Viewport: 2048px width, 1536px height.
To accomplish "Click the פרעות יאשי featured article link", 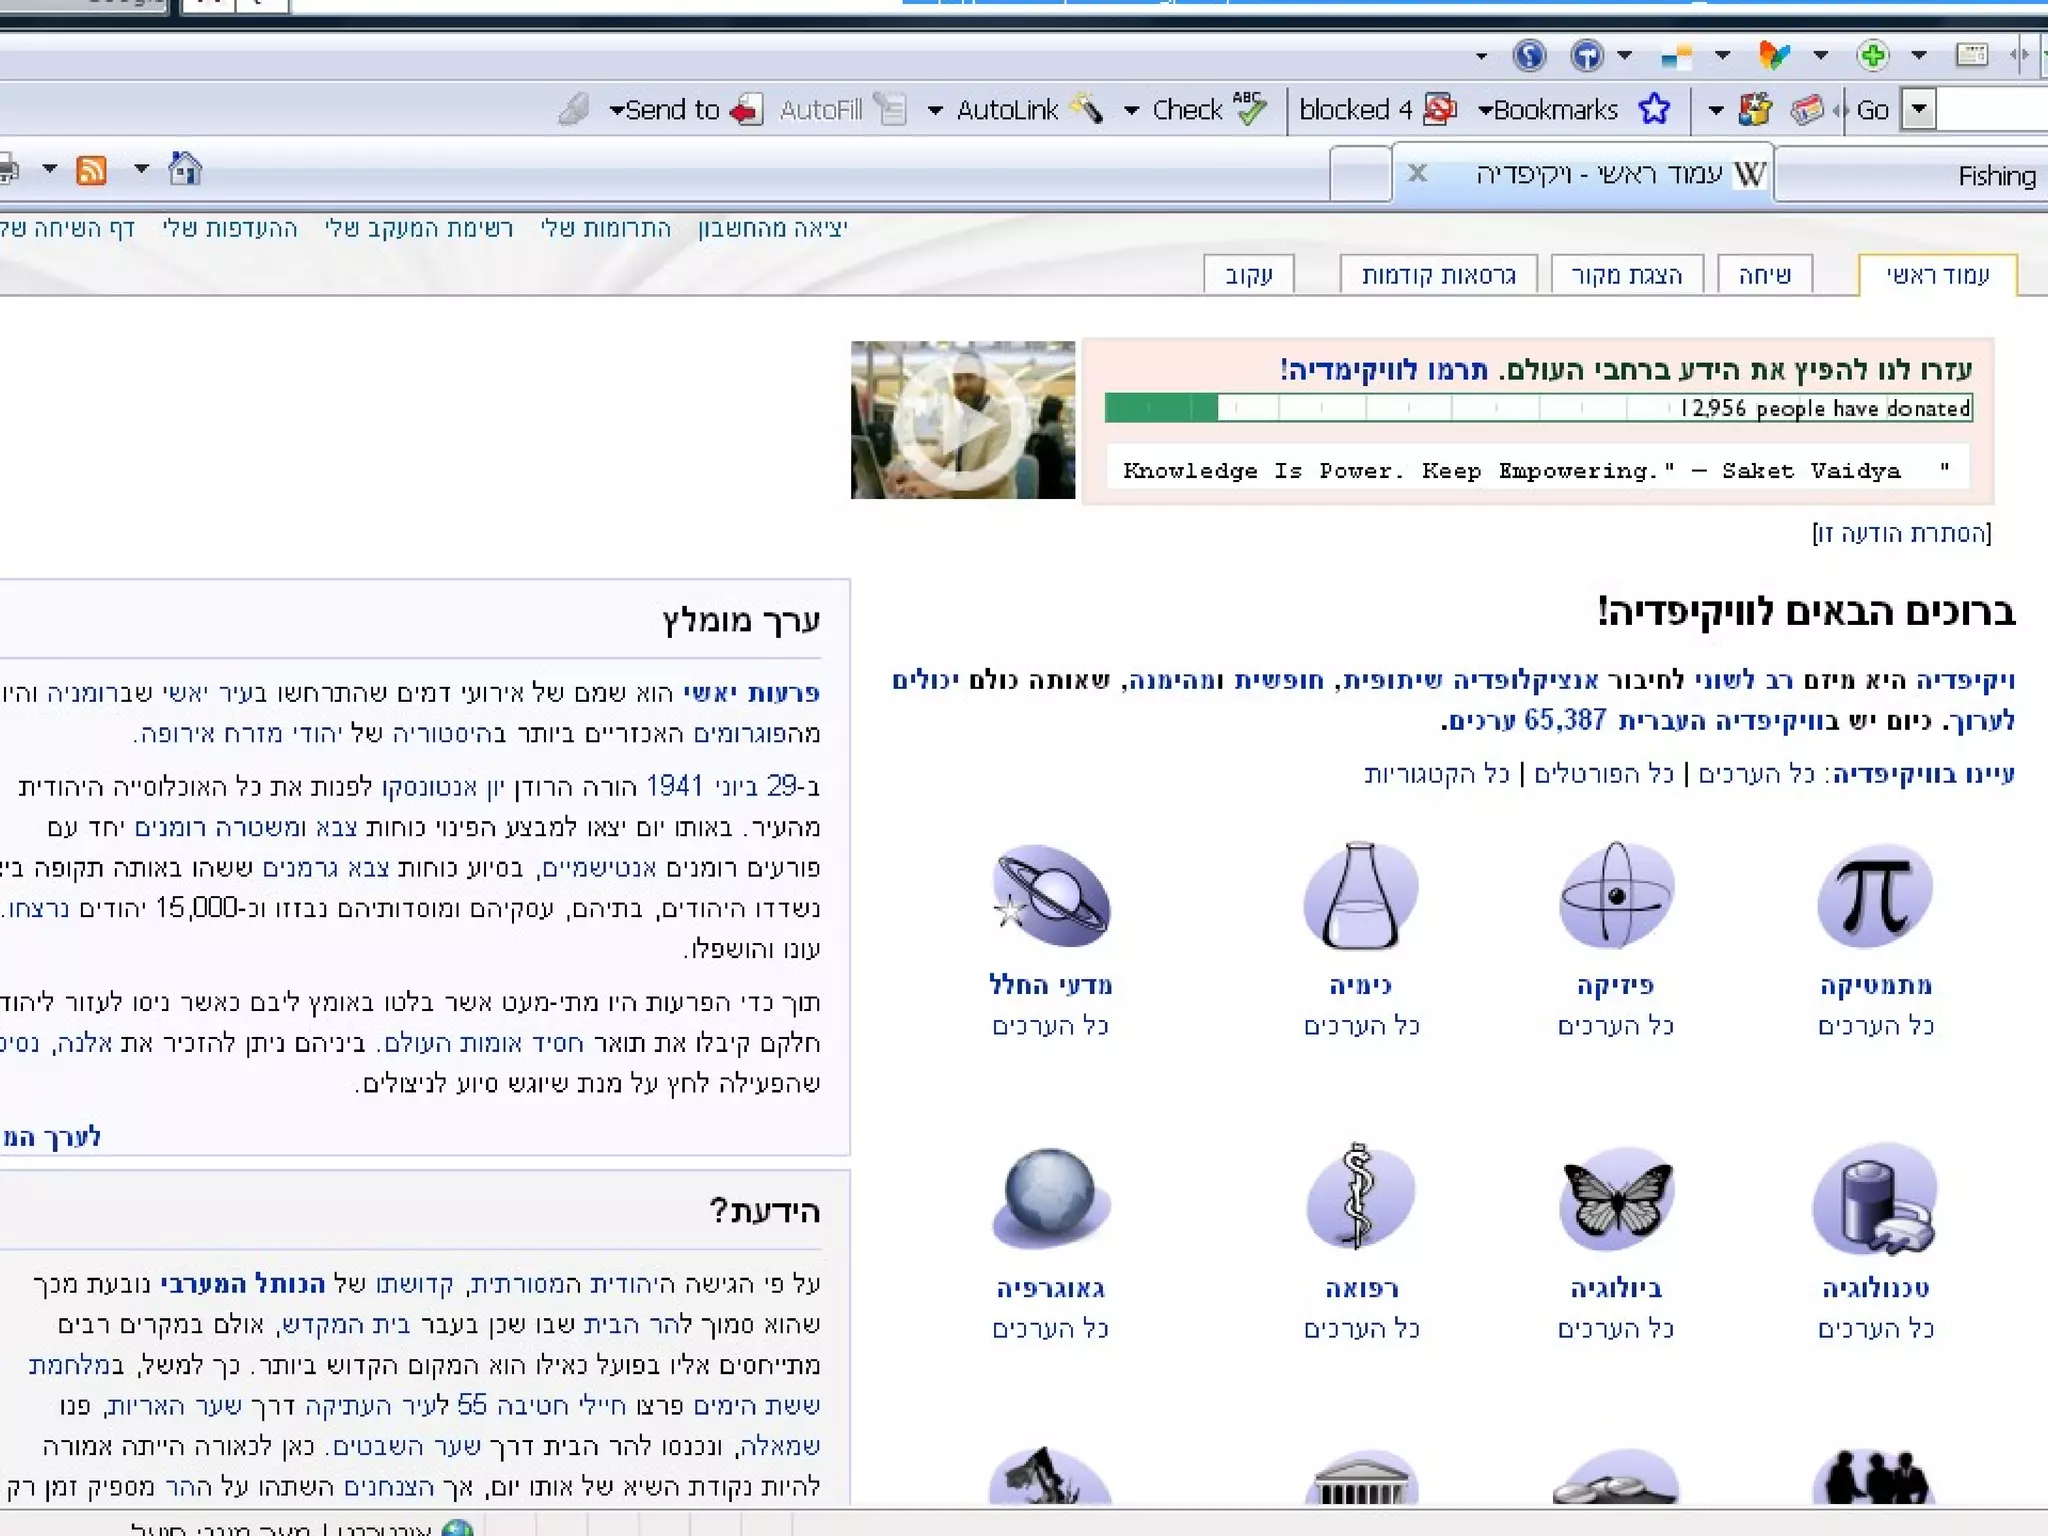I will pyautogui.click(x=751, y=692).
